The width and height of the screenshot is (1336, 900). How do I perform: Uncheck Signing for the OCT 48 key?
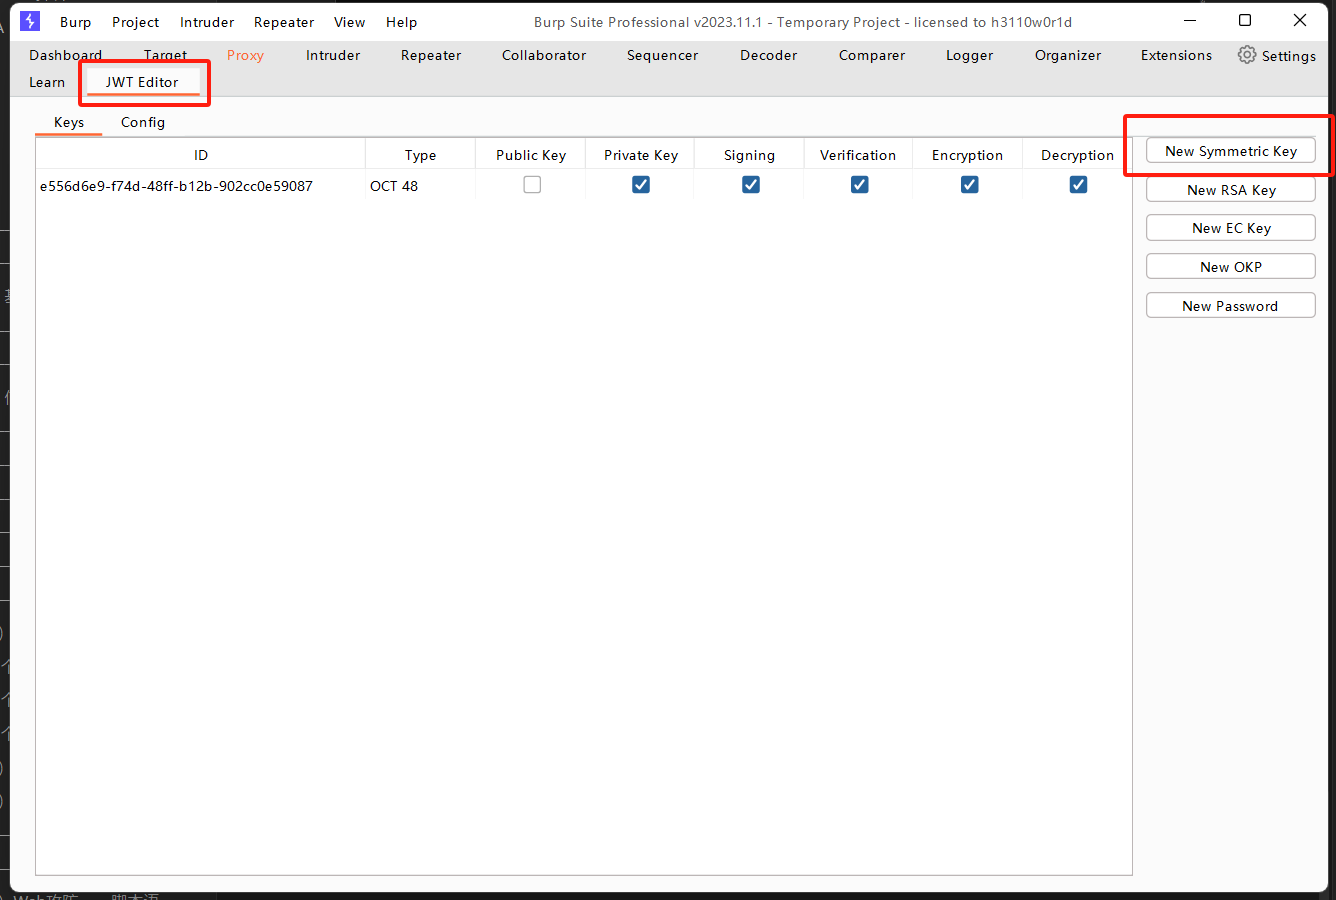[x=751, y=185]
